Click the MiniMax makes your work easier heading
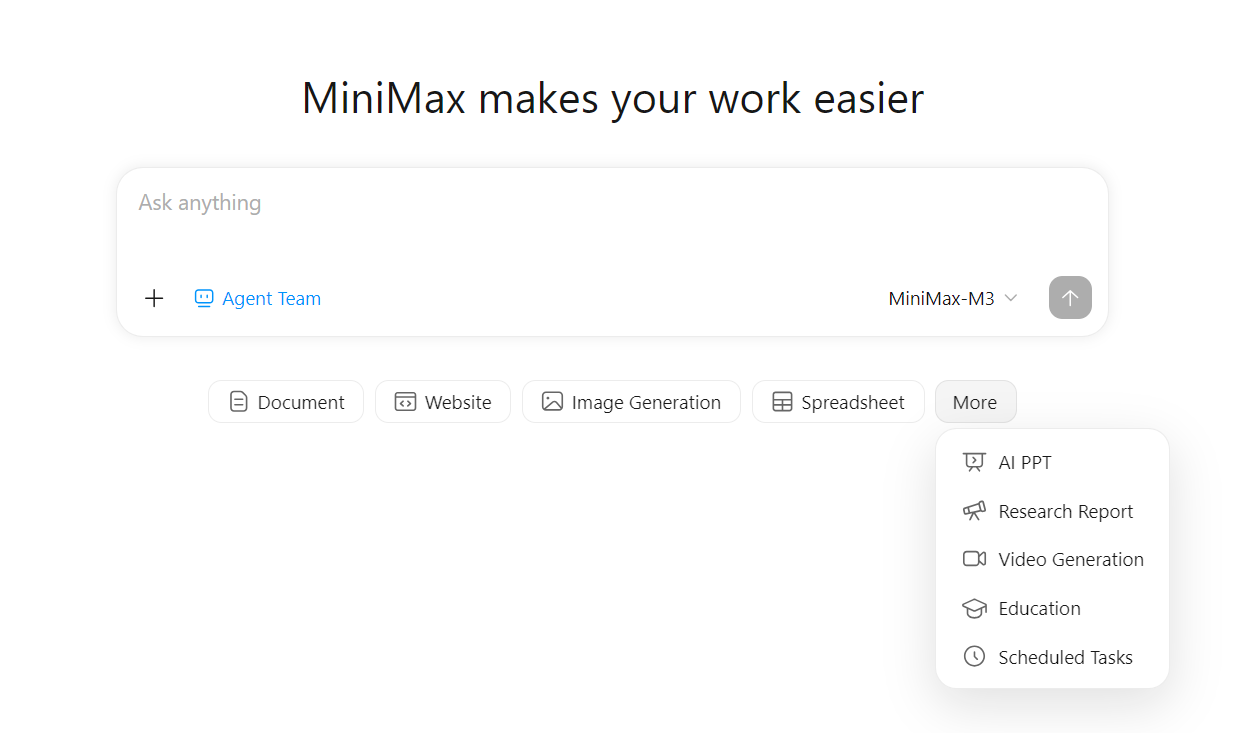Screen dimensions: 1253x733 click(613, 98)
